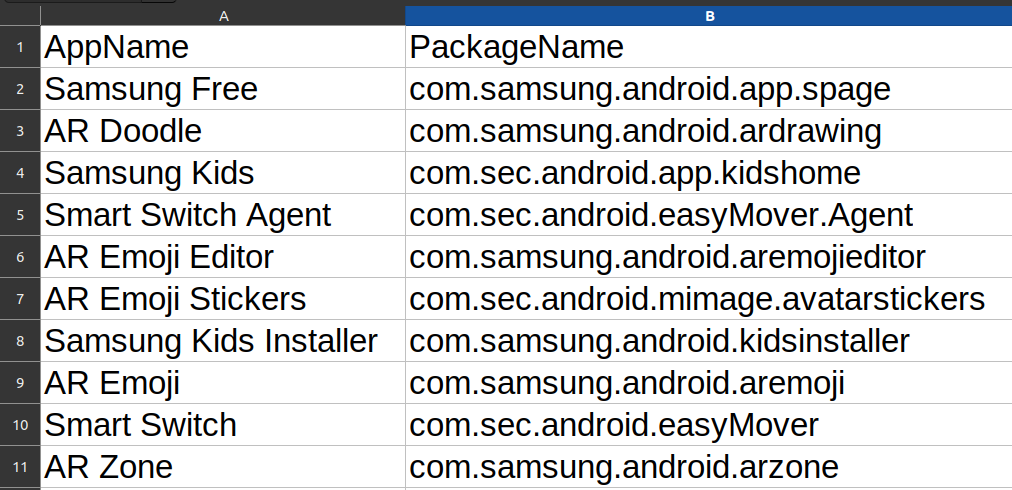This screenshot has width=1012, height=490.
Task: Select the Smart Switch Agent cell
Action: tap(223, 215)
